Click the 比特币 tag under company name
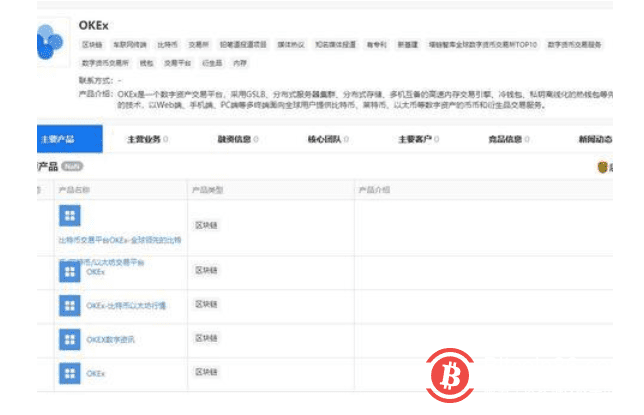 (x=168, y=44)
